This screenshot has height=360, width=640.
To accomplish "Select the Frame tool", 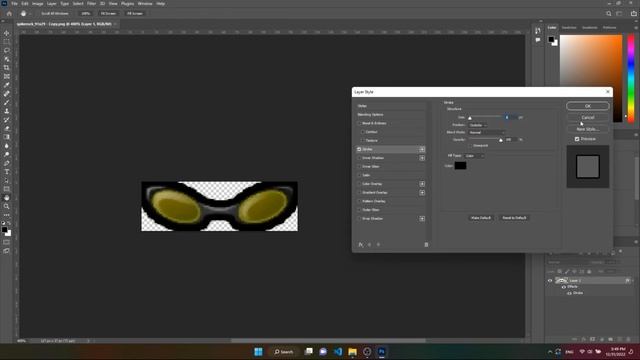I will coord(7,76).
